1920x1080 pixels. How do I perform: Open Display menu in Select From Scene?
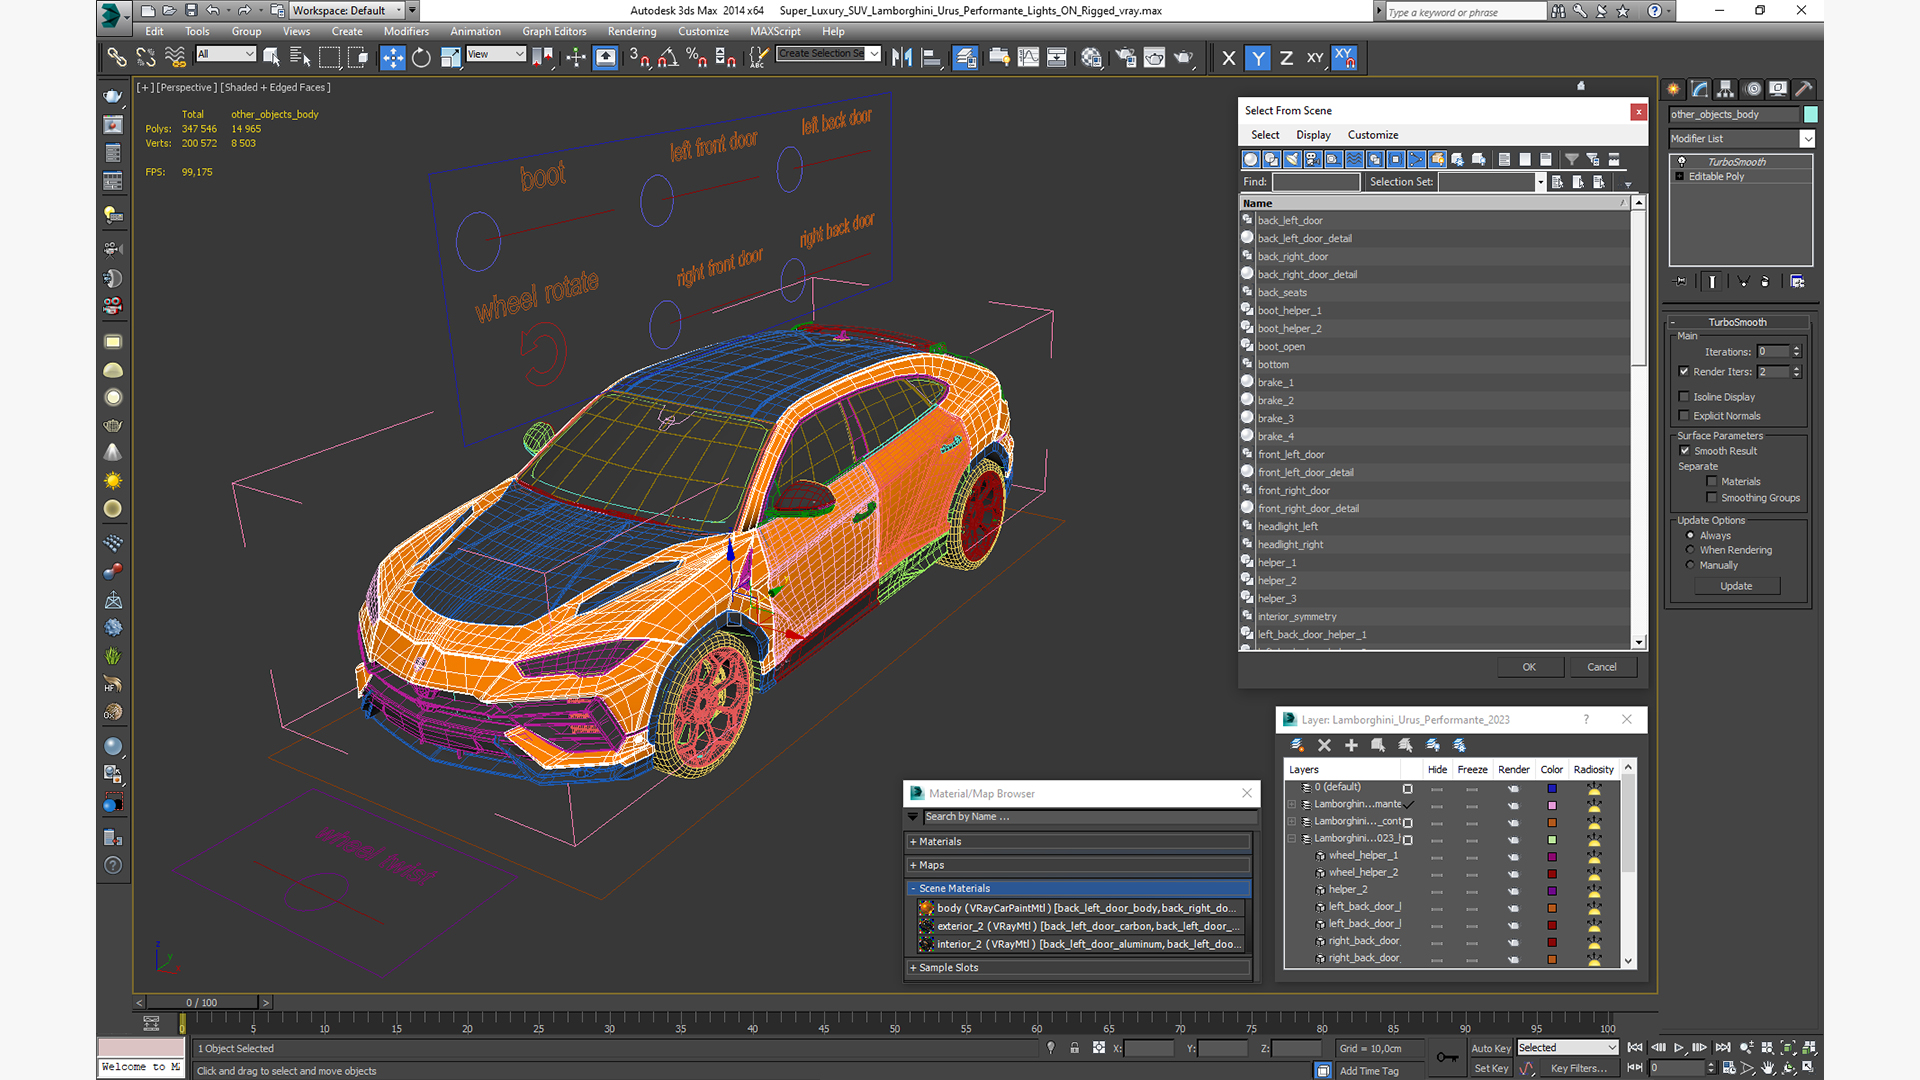(1313, 135)
